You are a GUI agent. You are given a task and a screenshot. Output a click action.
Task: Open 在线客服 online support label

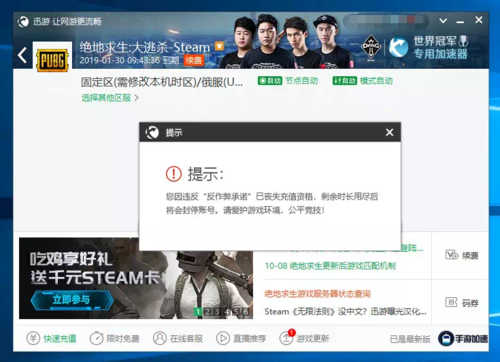tap(186, 339)
